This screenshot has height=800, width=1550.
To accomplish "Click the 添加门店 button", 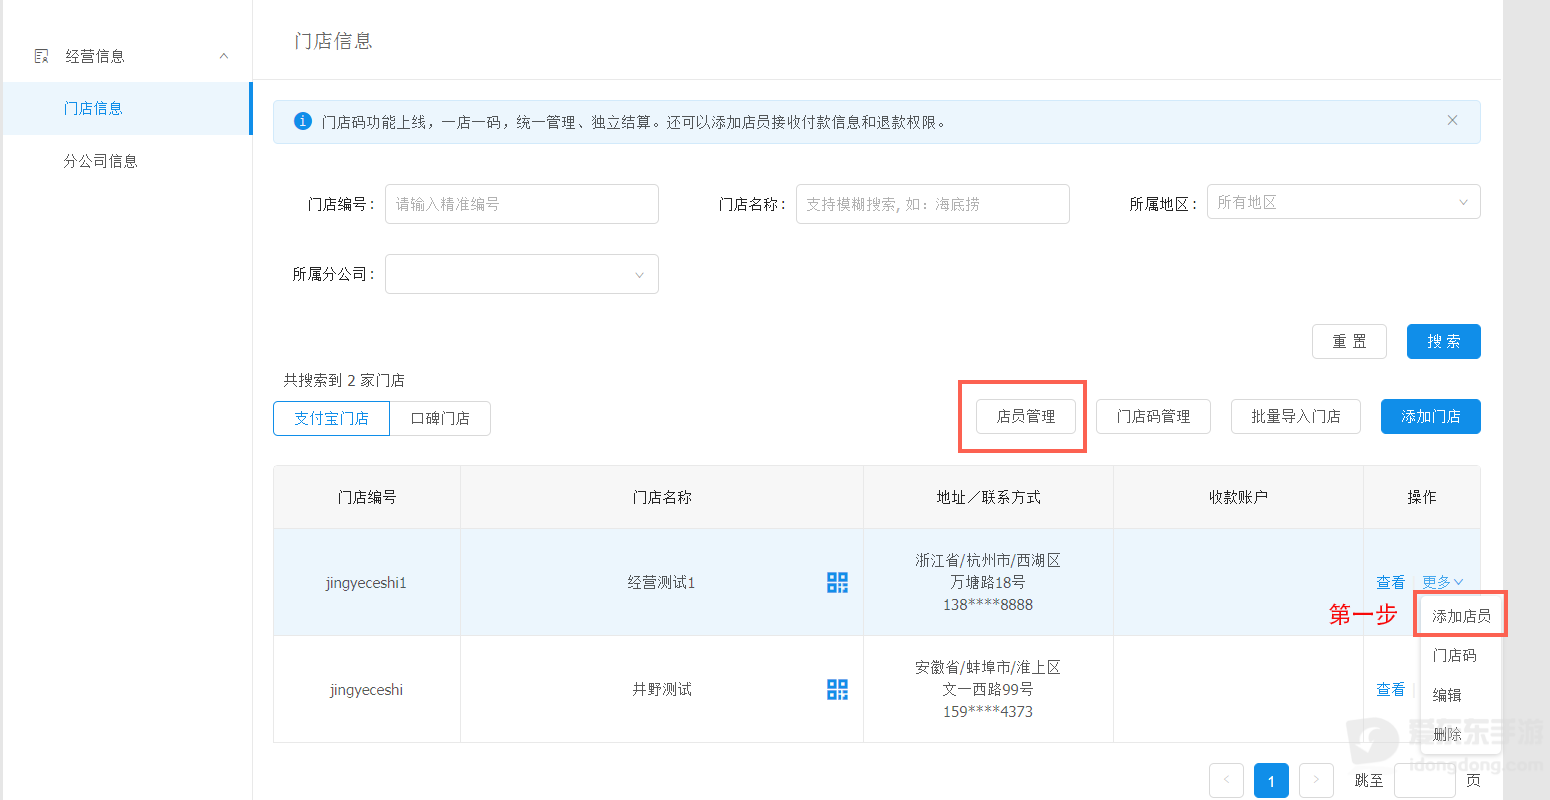I will [1431, 416].
